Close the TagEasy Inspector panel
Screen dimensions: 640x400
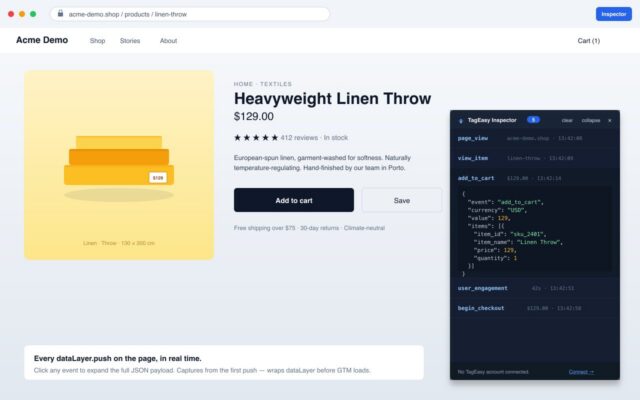point(610,120)
